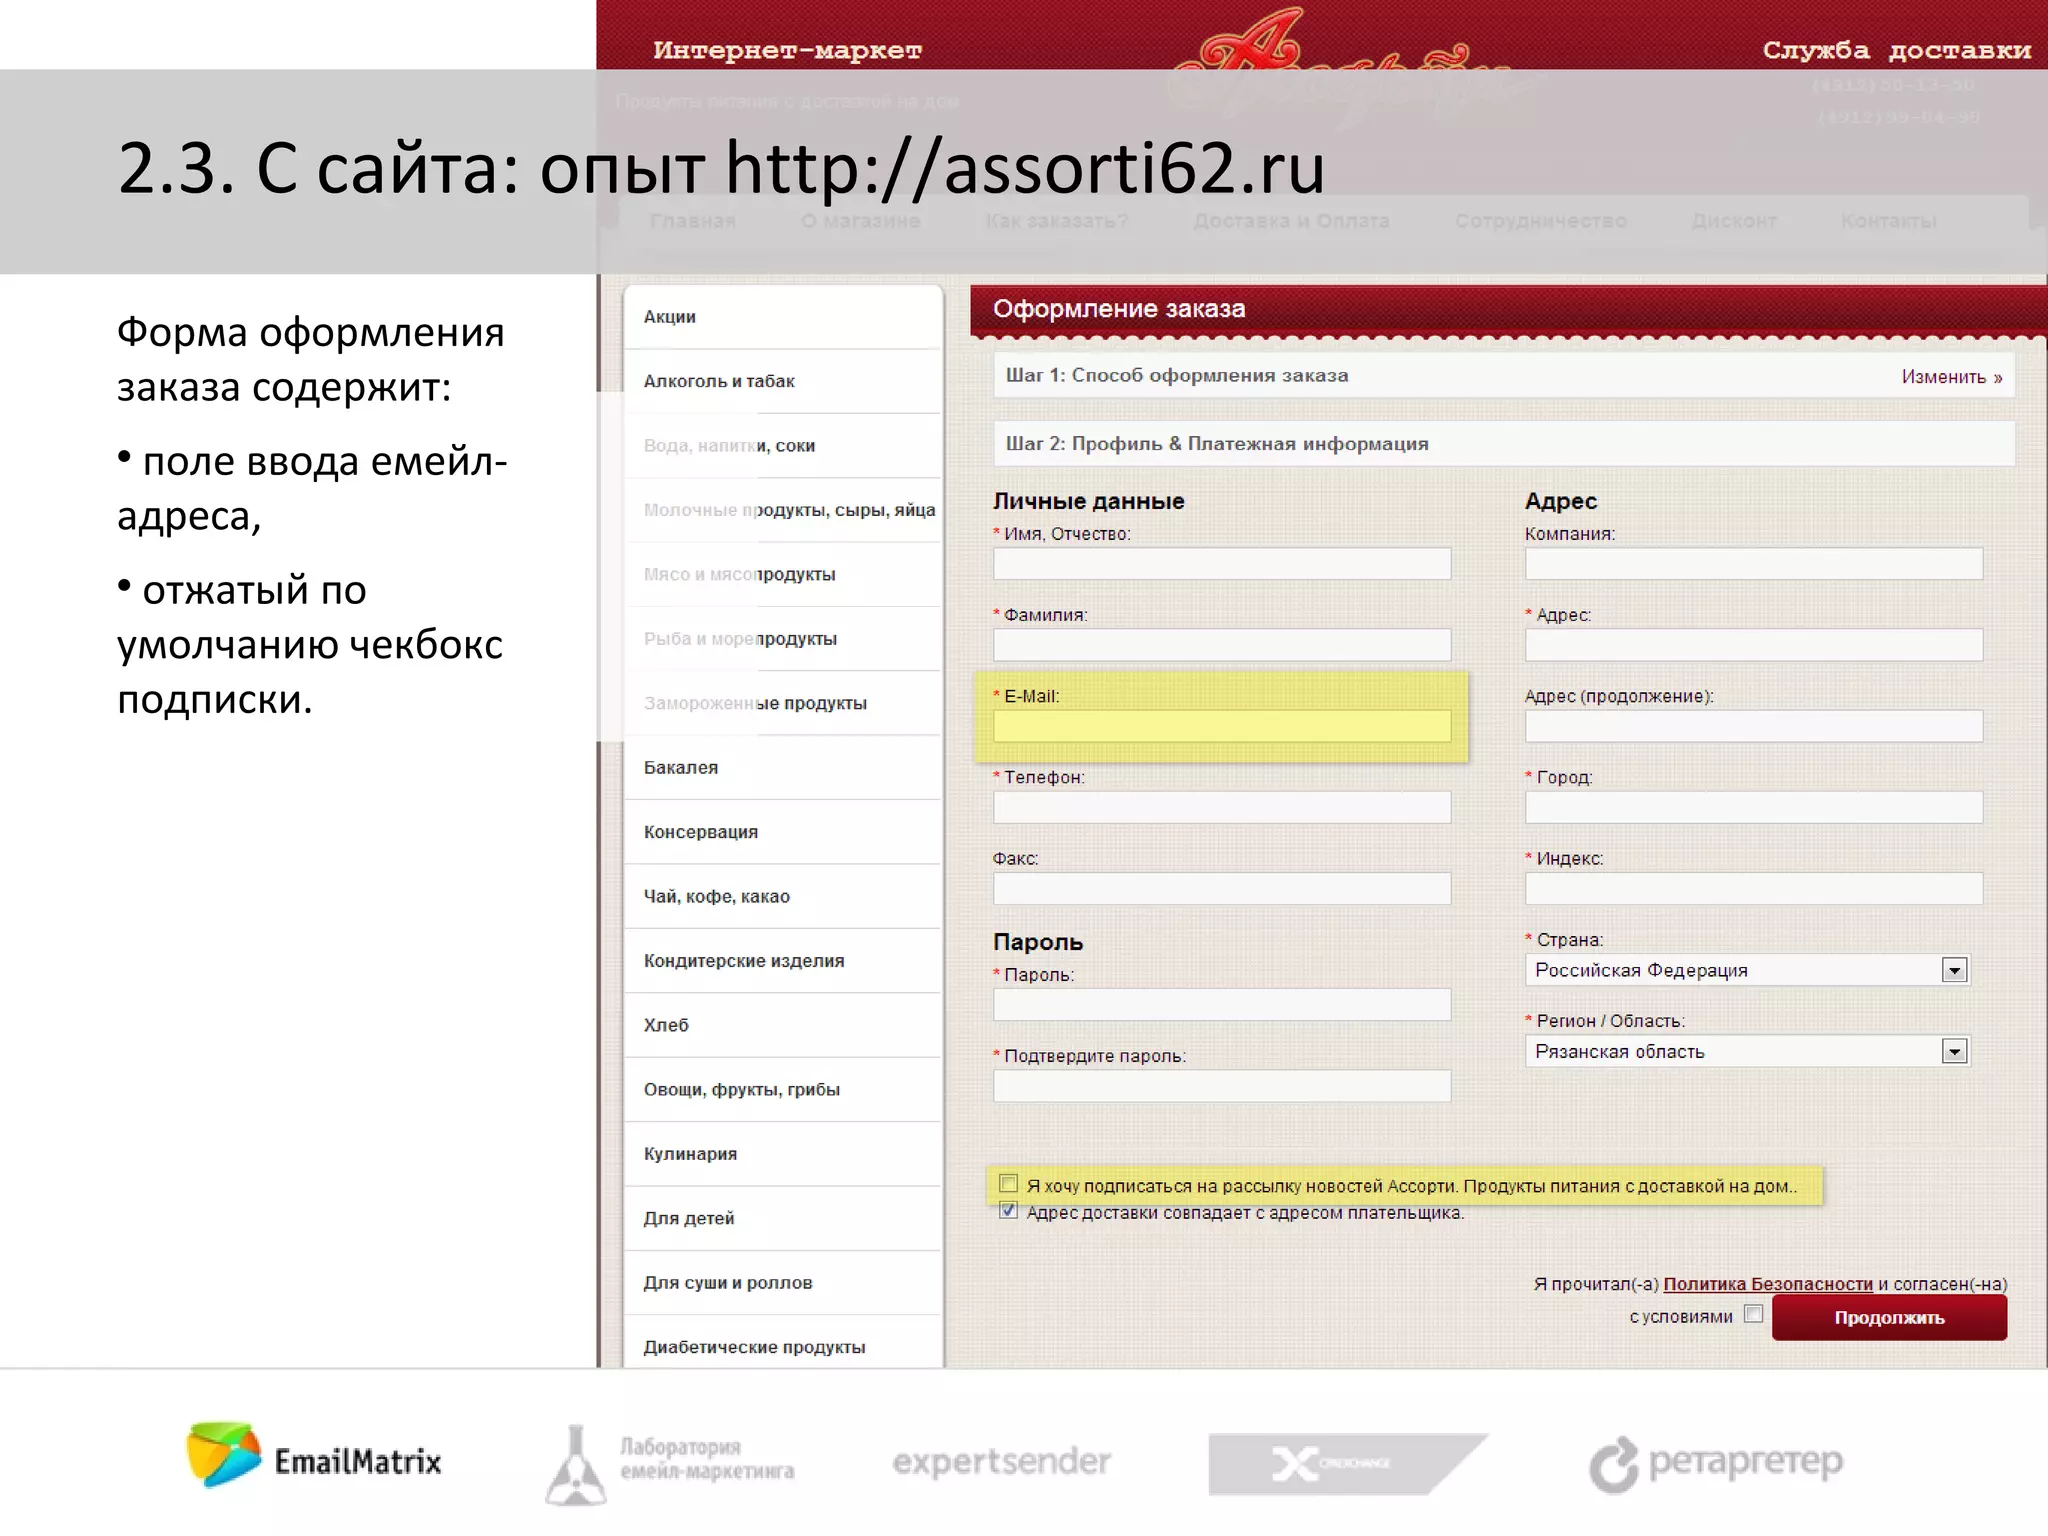Click the Факс input field
The height and width of the screenshot is (1536, 2048).
click(1222, 889)
